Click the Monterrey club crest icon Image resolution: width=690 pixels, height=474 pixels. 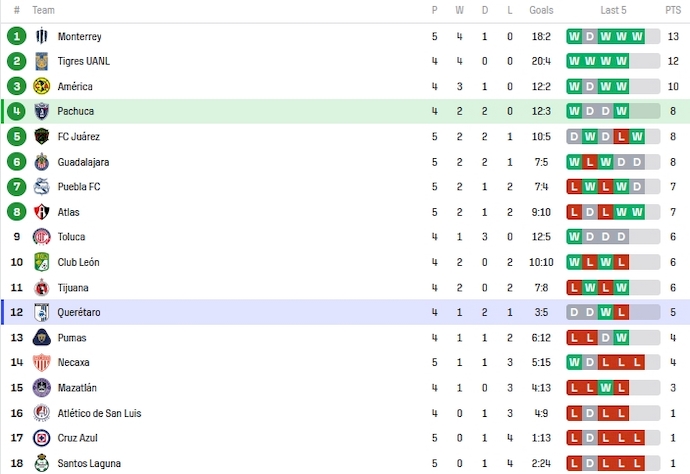tap(42, 36)
